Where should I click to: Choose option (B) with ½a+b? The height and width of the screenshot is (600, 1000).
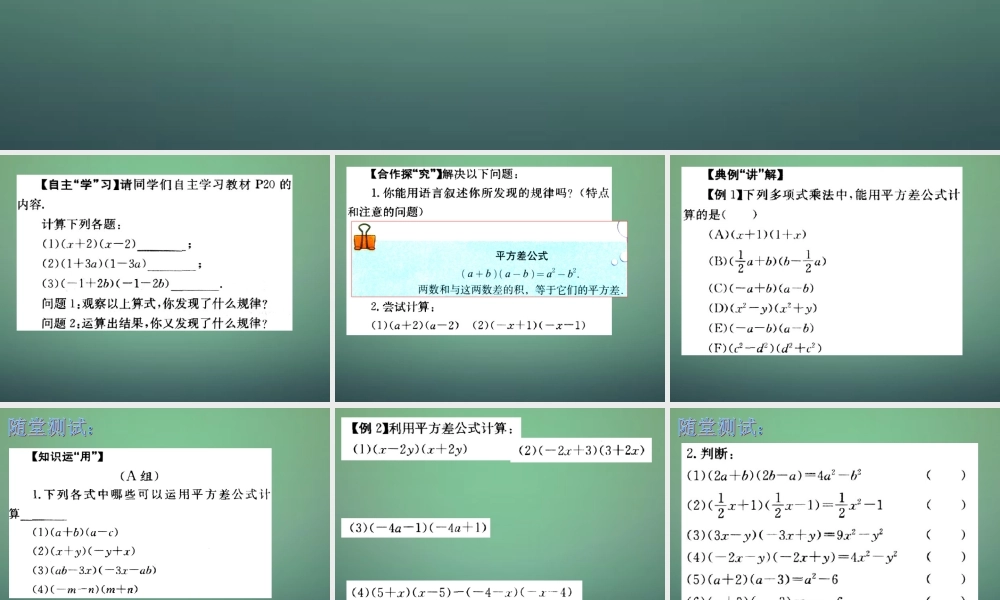pyautogui.click(x=767, y=261)
